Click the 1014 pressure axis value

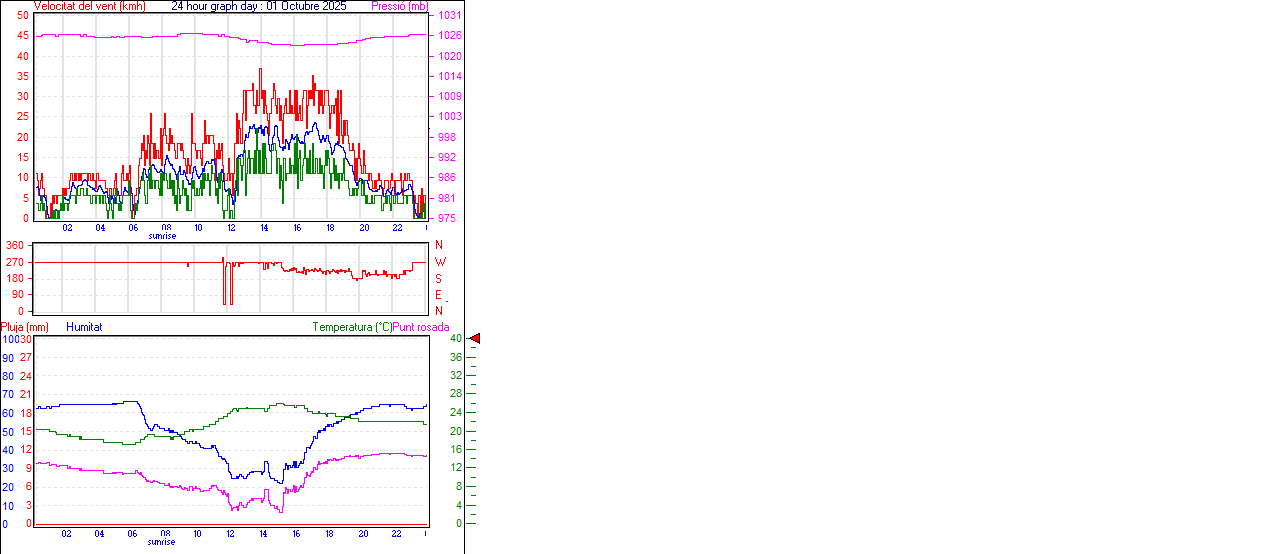point(449,76)
